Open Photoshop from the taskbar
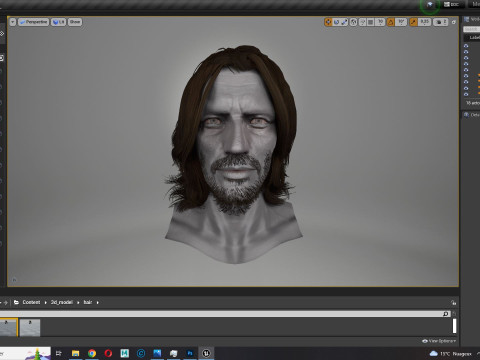Image resolution: width=480 pixels, height=360 pixels. 190,353
